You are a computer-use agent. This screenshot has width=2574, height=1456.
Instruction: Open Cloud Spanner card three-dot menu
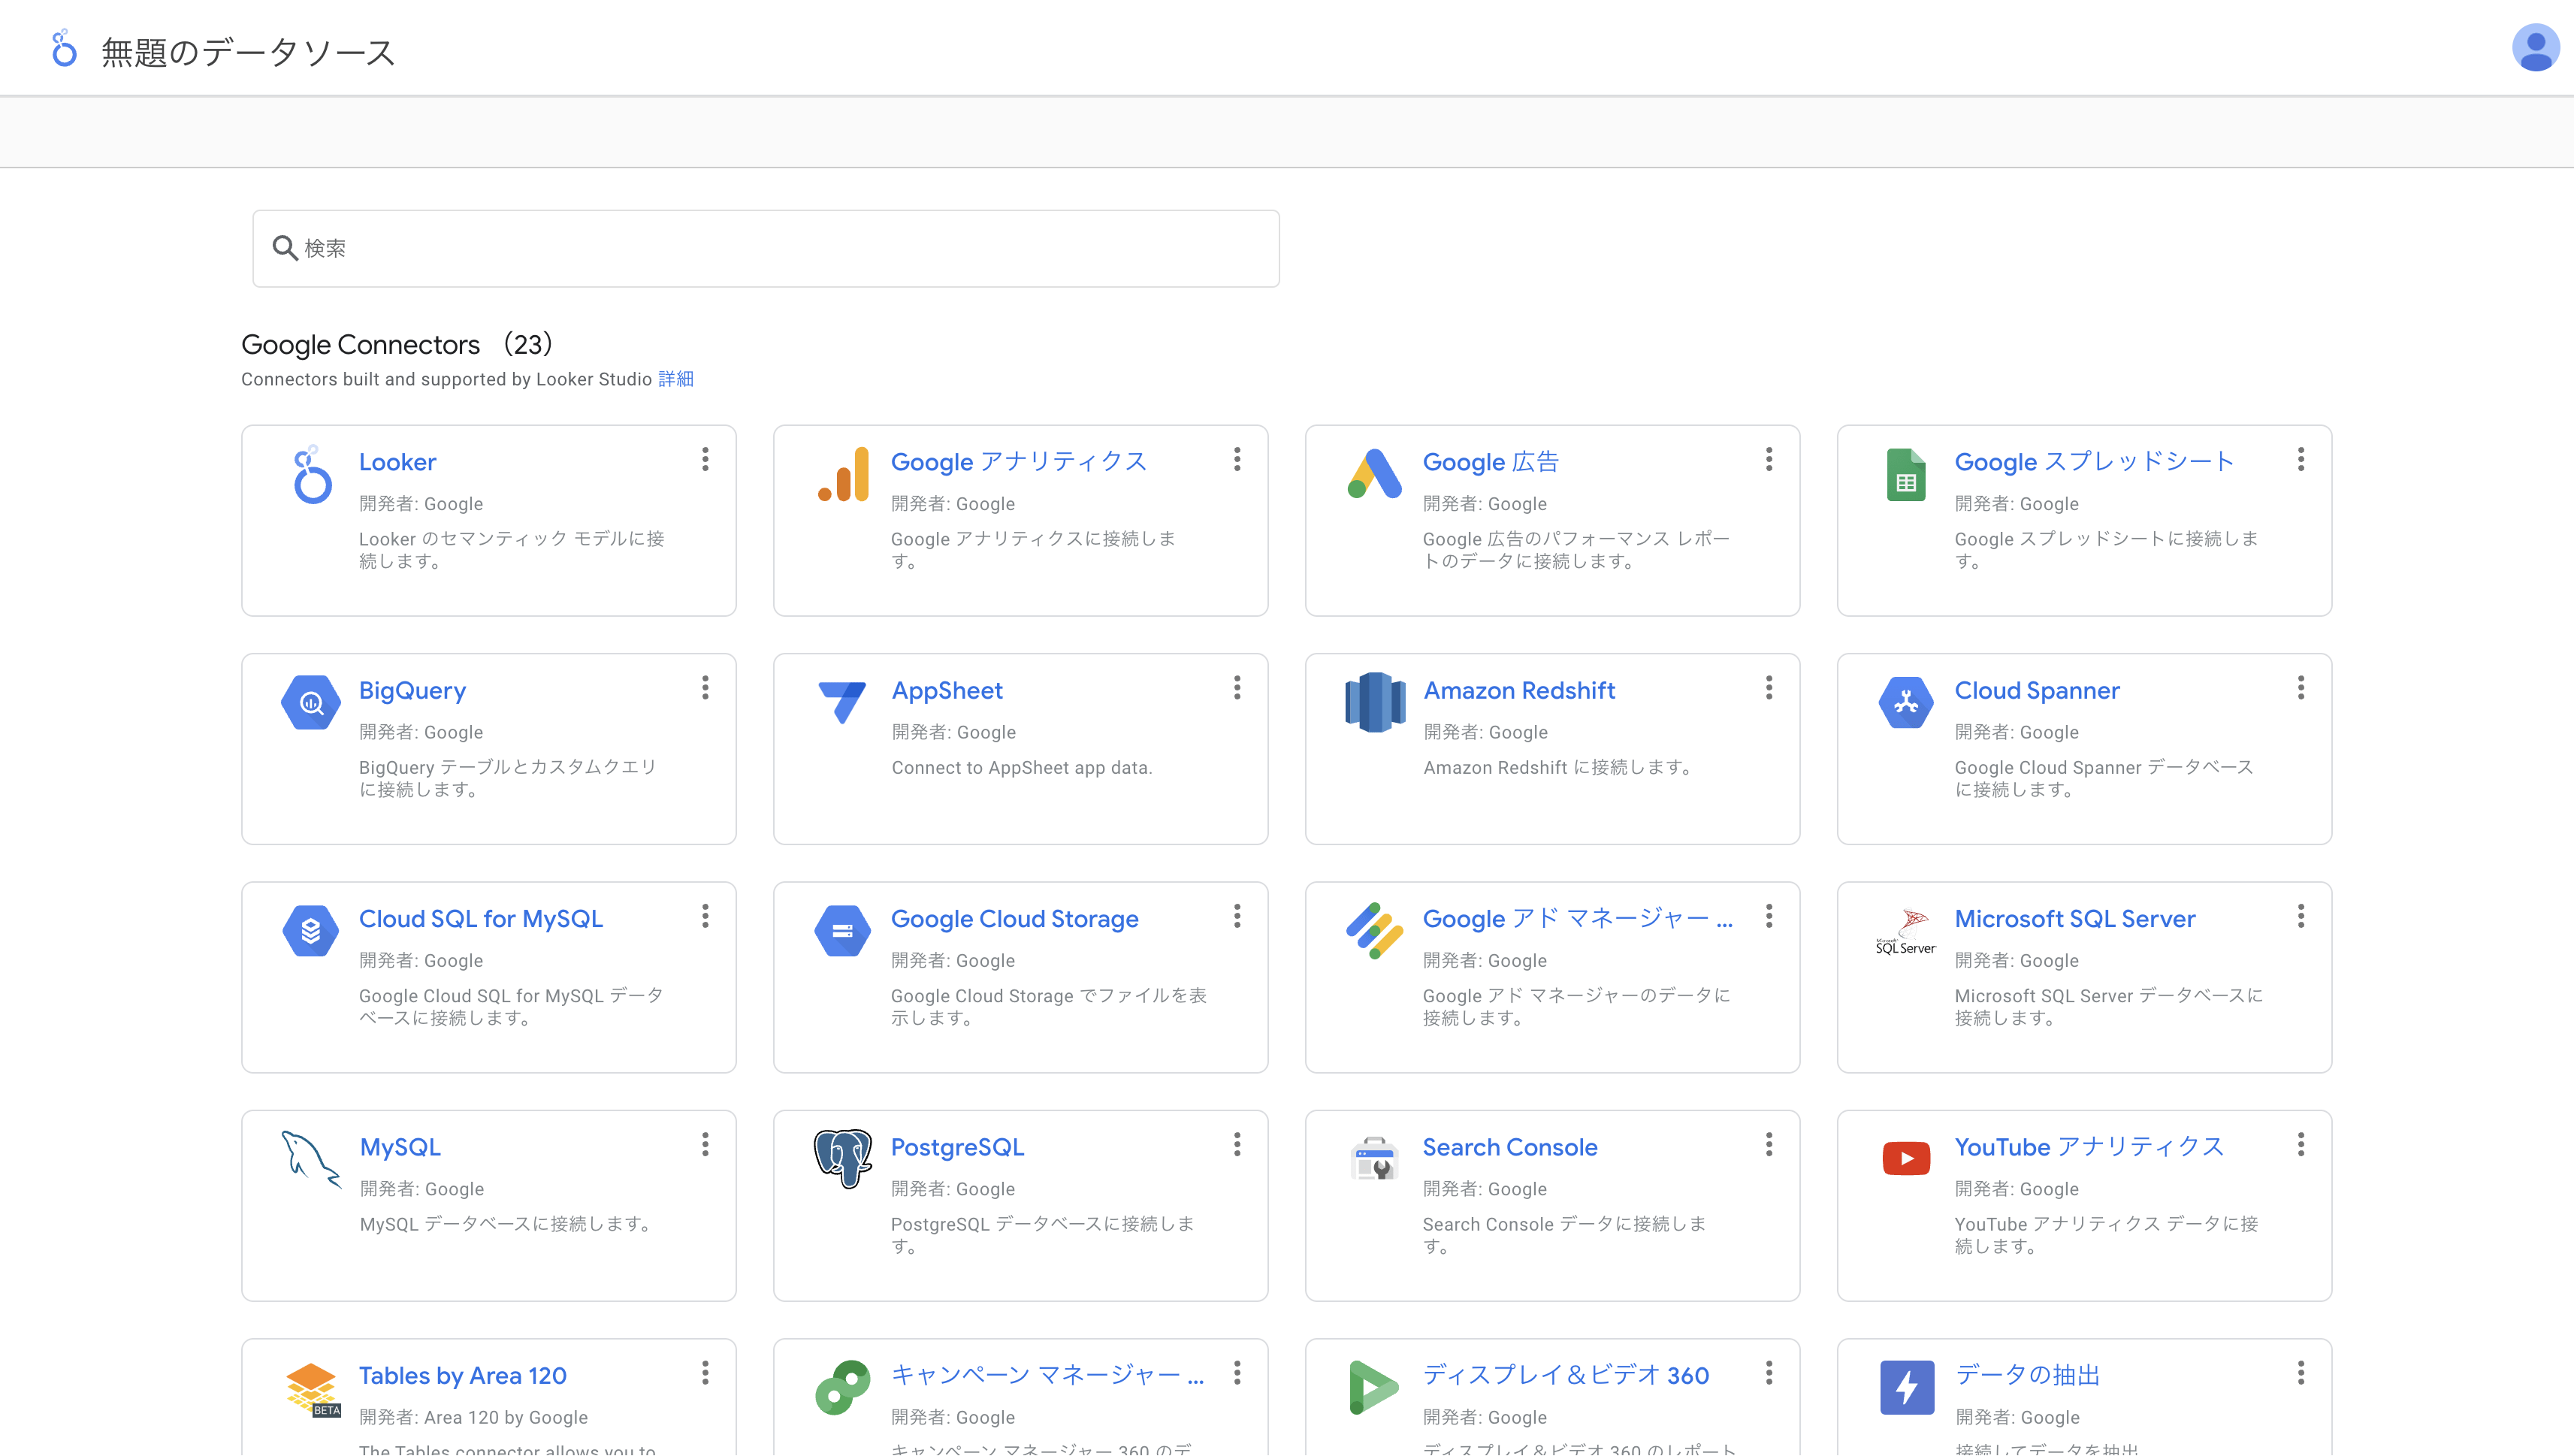(x=2301, y=687)
